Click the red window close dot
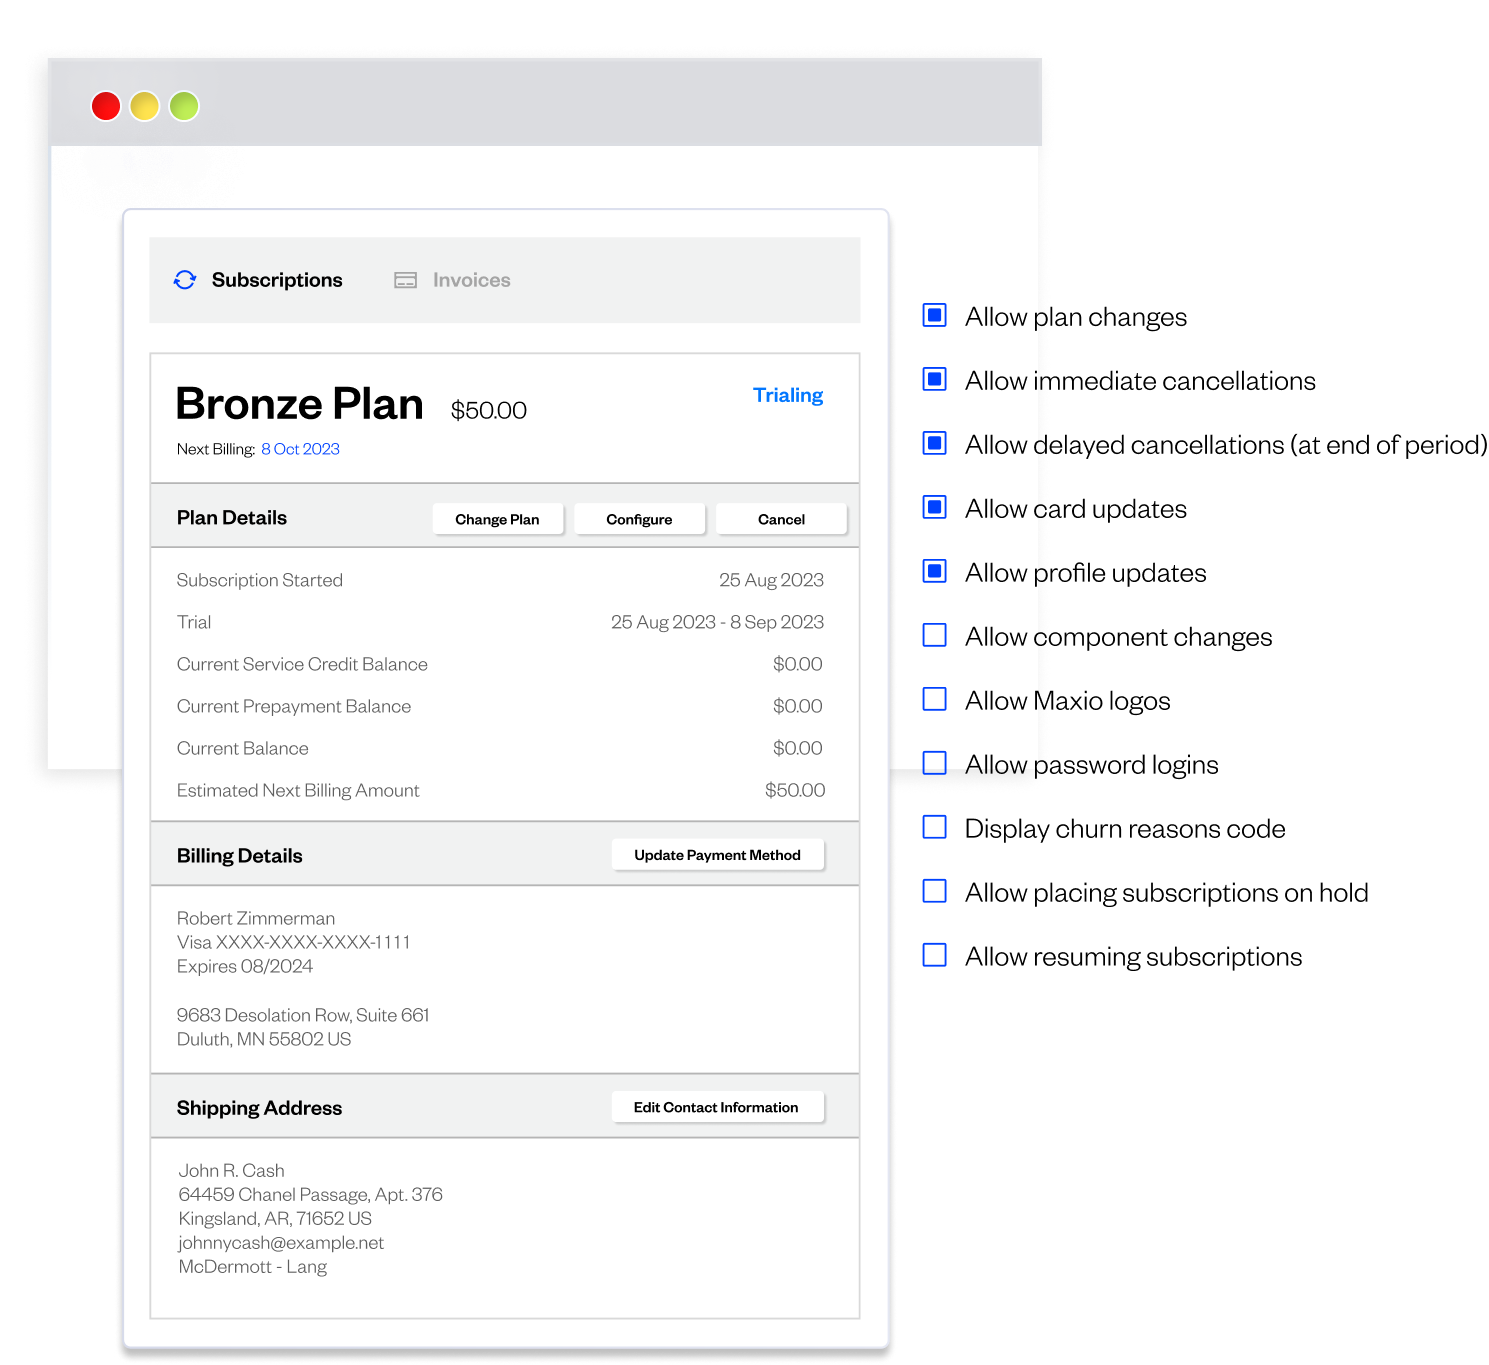 click(106, 106)
